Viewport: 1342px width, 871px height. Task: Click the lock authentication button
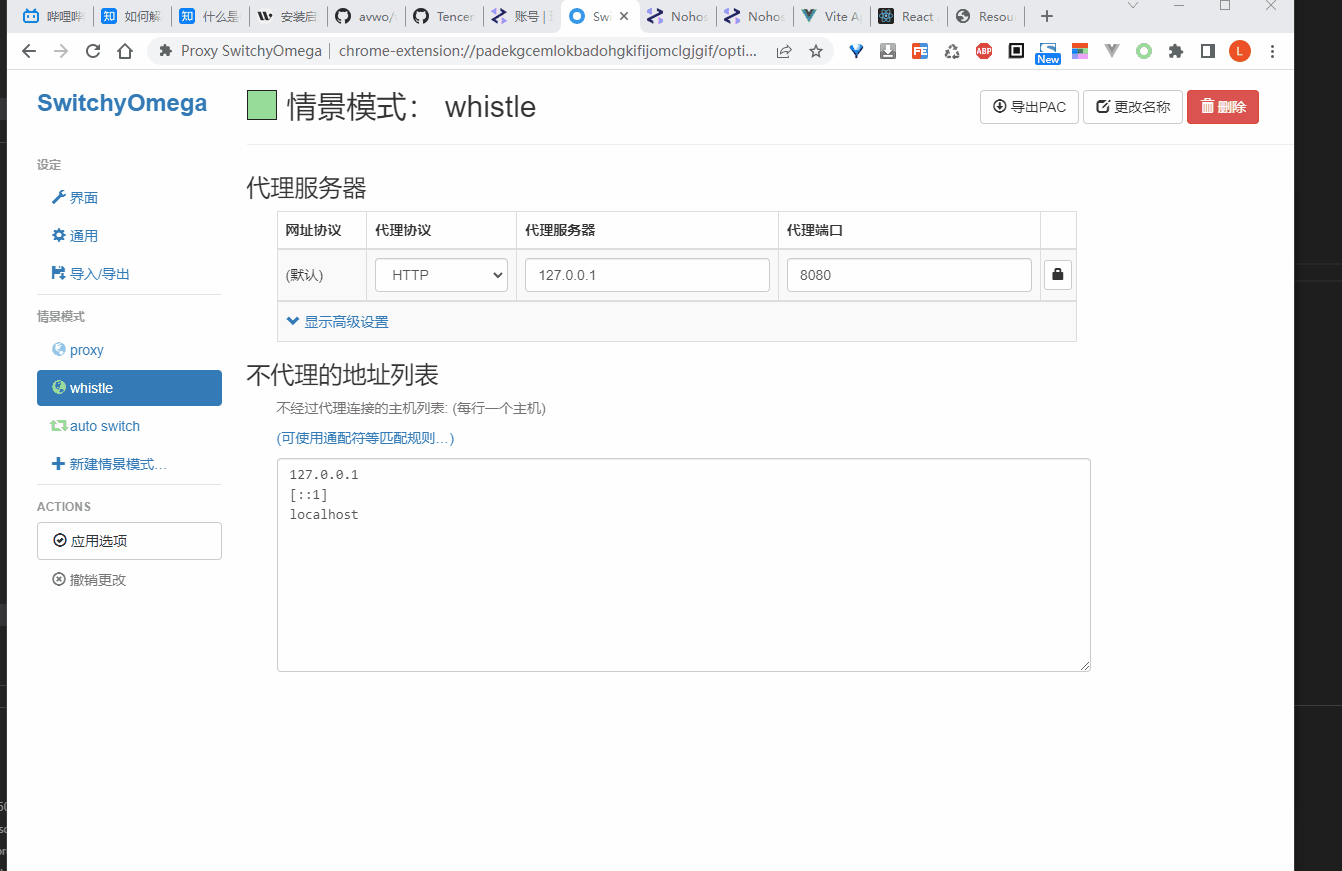(x=1058, y=275)
